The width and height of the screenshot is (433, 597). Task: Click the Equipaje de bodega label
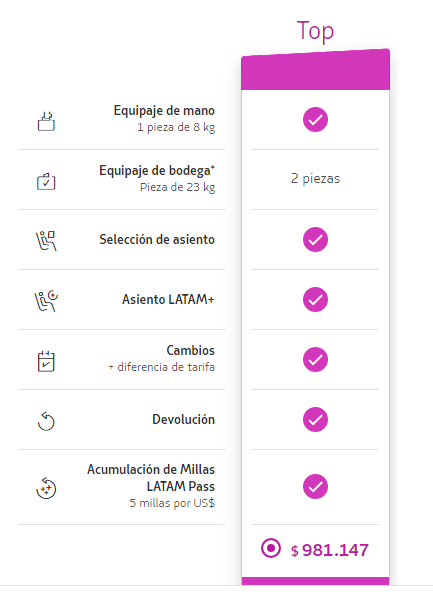tap(157, 171)
